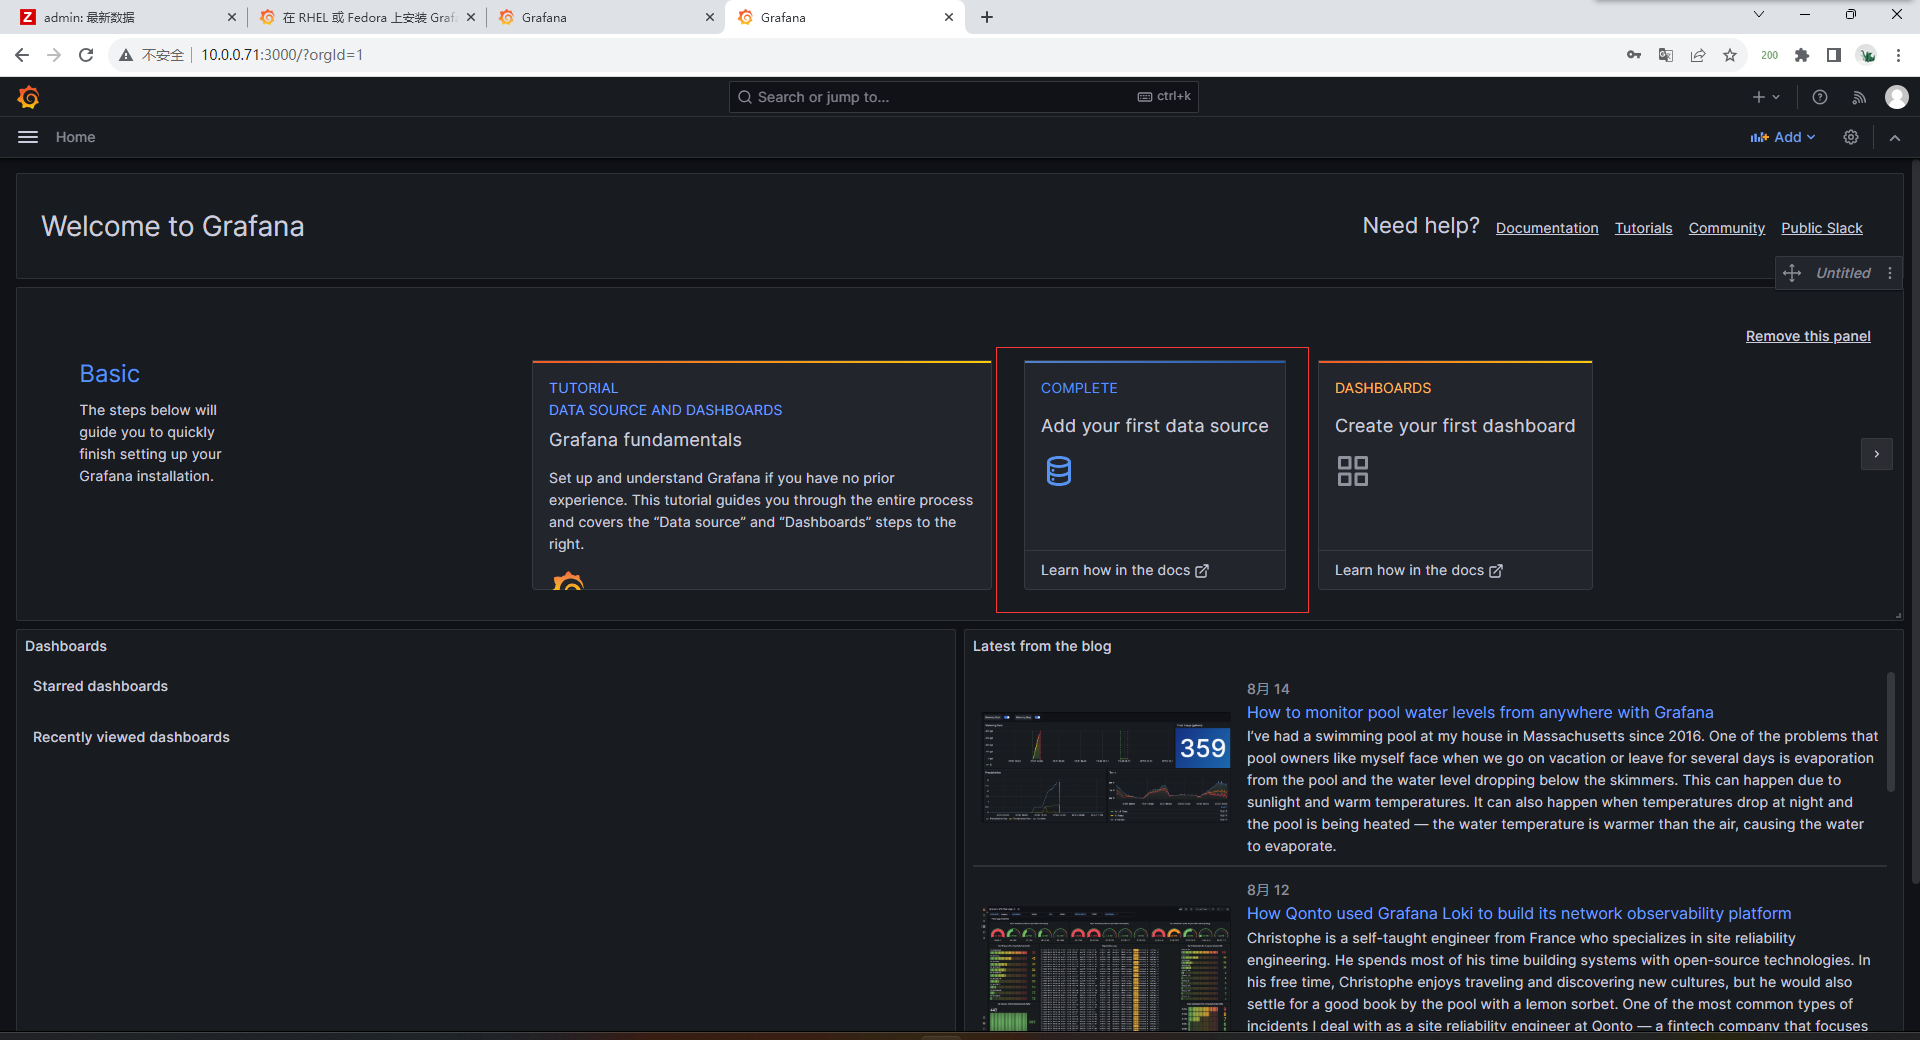This screenshot has width=1920, height=1040.
Task: Switch to RHEL or Fedora install tab
Action: click(366, 17)
